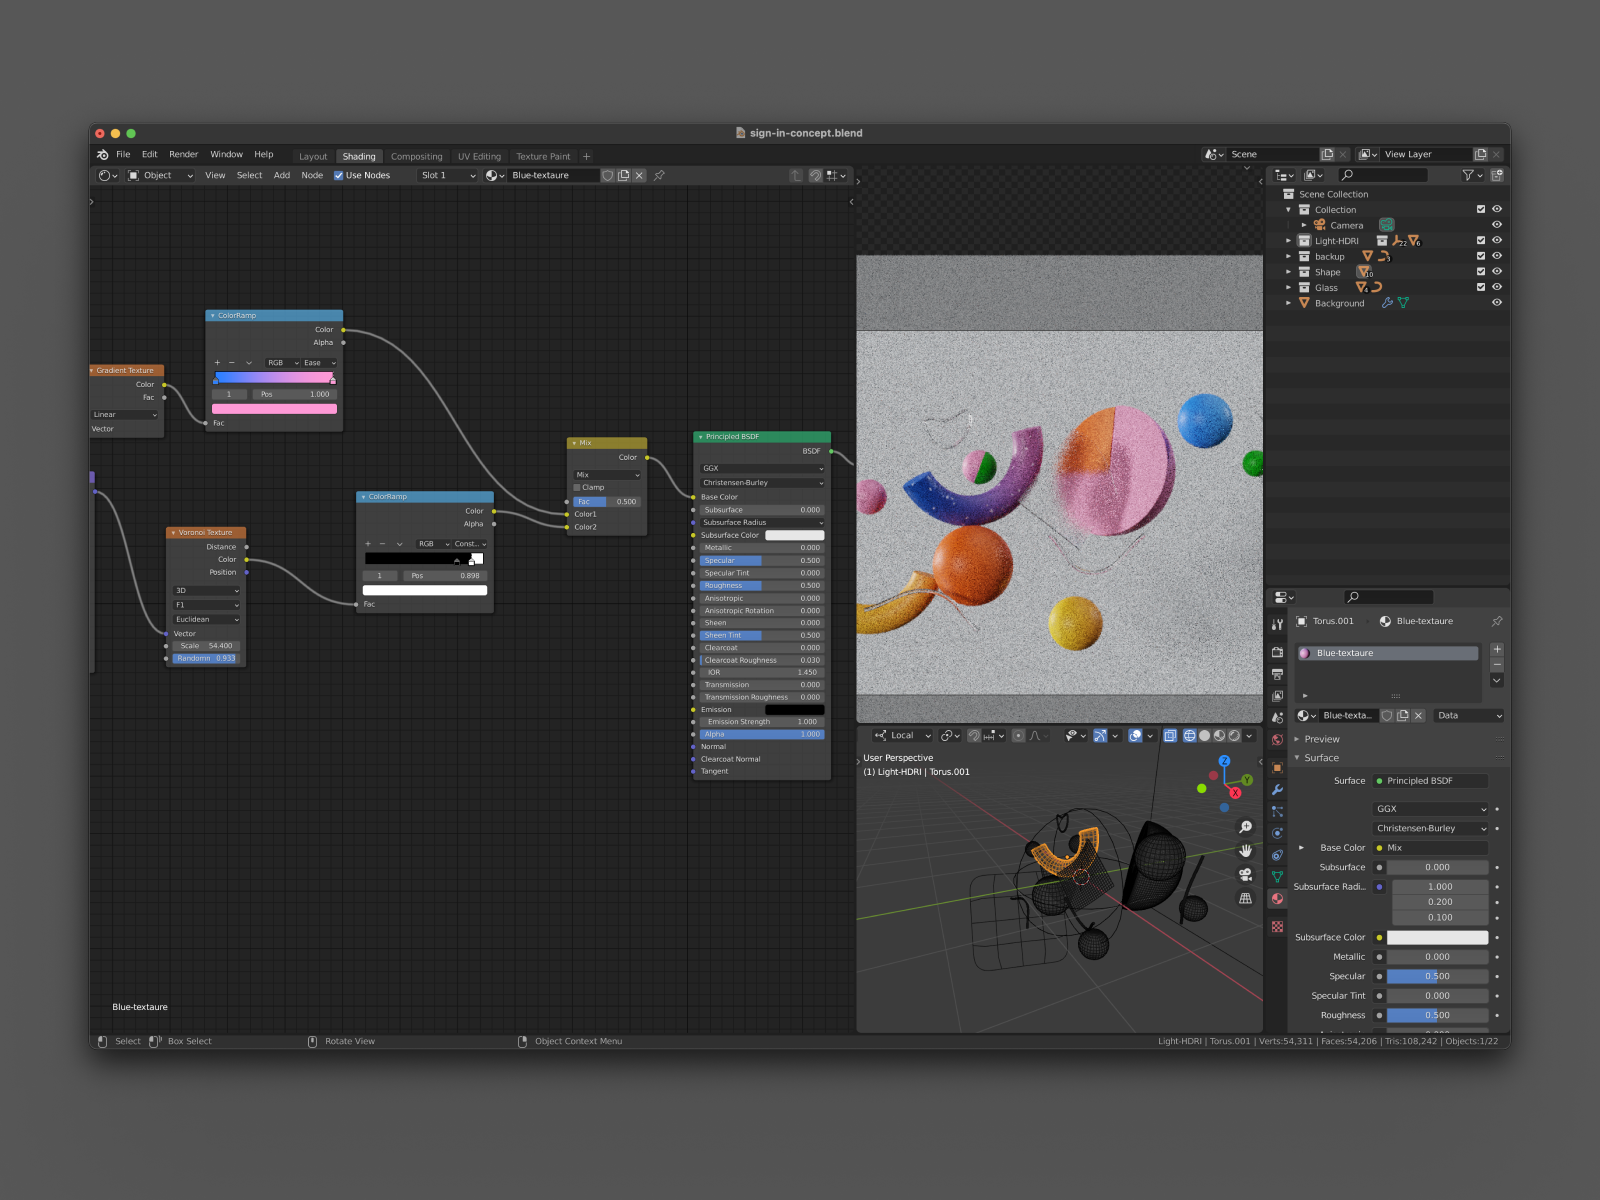1600x1200 pixels.
Task: Click the Principled BSDF surface shader button
Action: 1430,781
